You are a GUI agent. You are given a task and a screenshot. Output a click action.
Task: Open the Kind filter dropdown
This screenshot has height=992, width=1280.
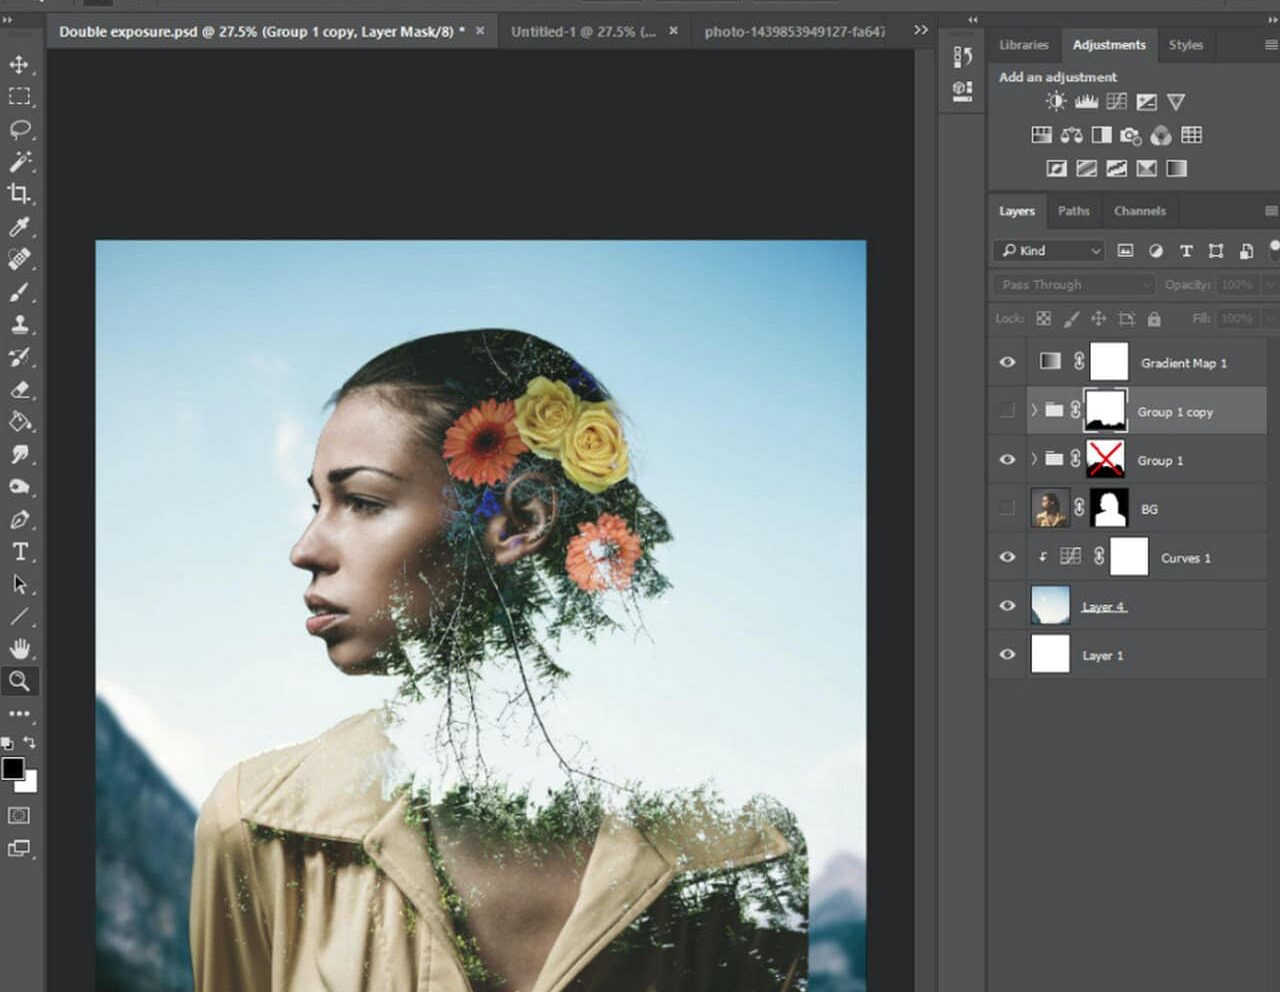[x=1049, y=251]
